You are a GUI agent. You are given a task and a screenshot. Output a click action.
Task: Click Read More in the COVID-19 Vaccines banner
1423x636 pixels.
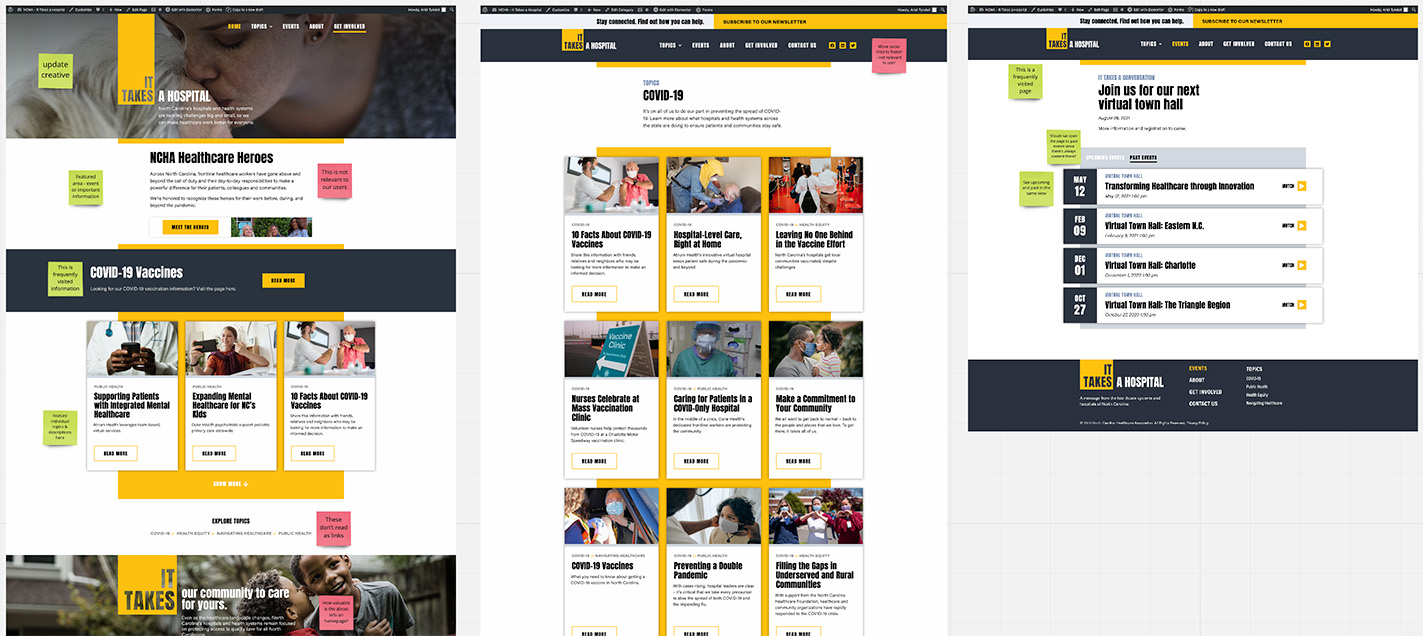click(283, 280)
